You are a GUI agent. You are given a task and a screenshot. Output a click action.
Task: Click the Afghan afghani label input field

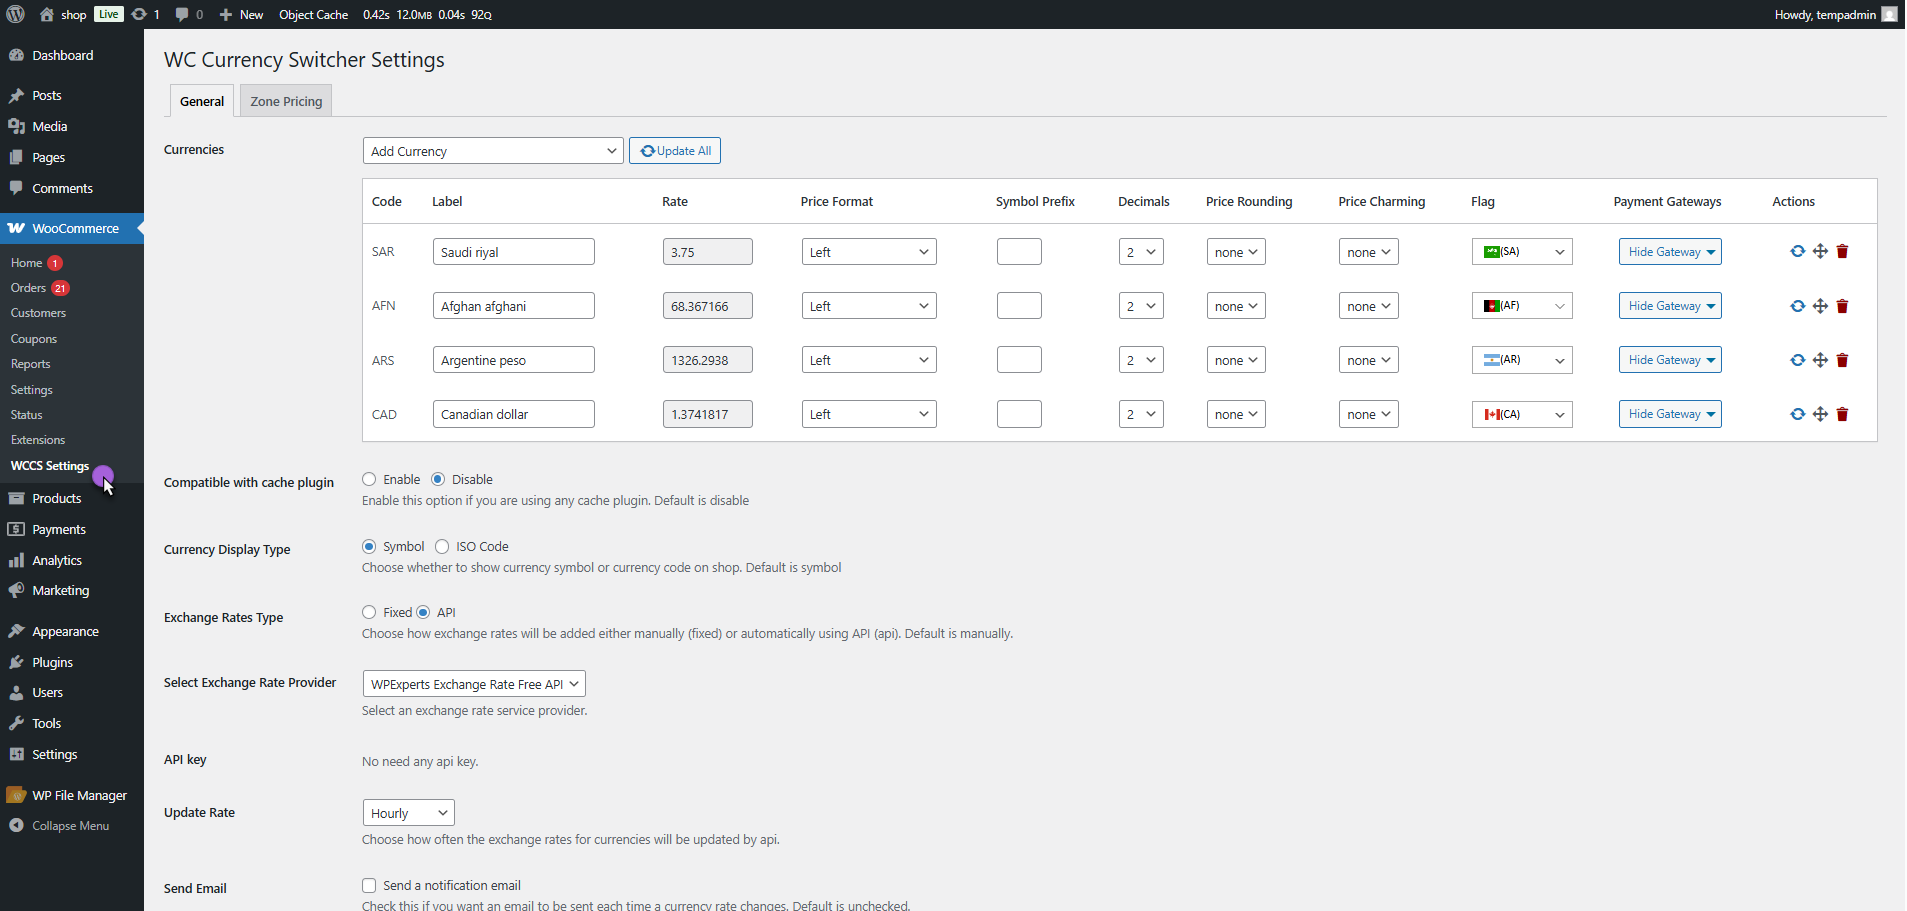(x=513, y=306)
